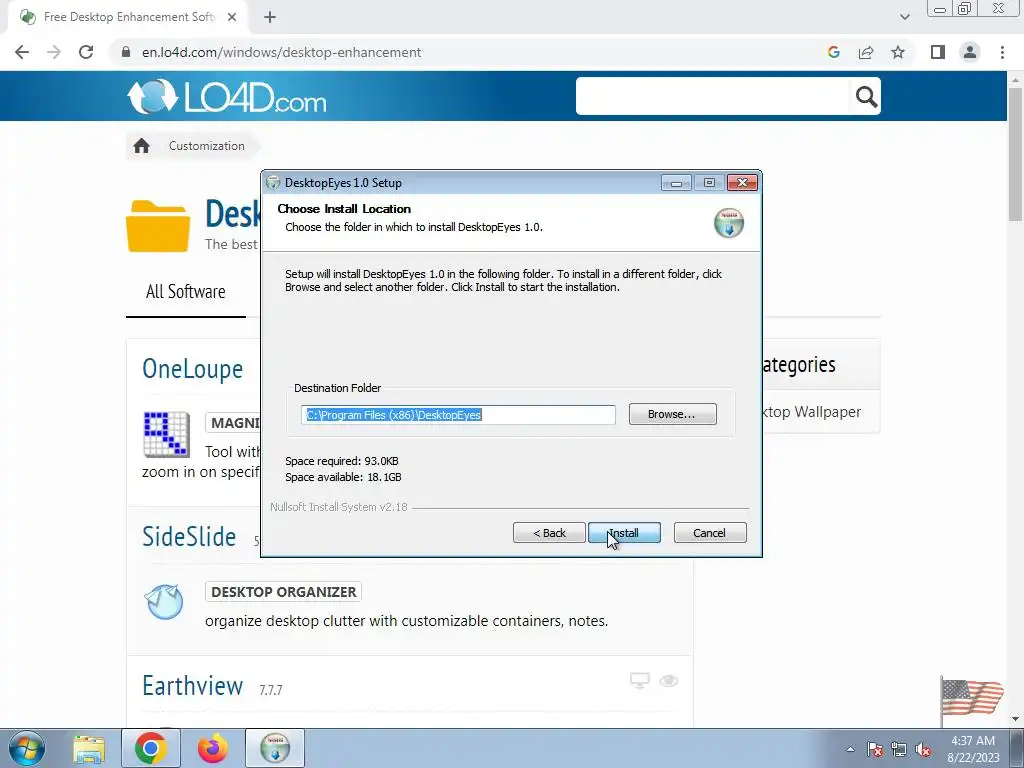Switch to Chrome in the taskbar
Viewport: 1024px width, 768px height.
click(151, 748)
